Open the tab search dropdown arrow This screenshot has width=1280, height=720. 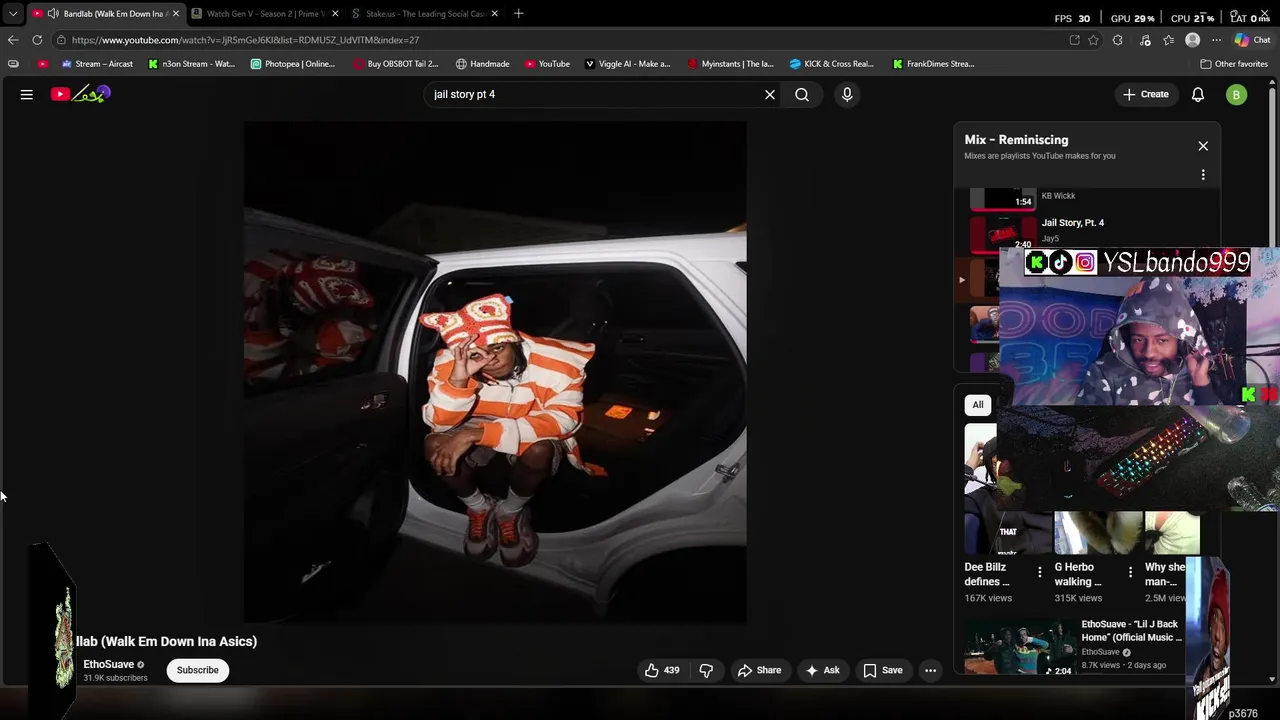13,14
